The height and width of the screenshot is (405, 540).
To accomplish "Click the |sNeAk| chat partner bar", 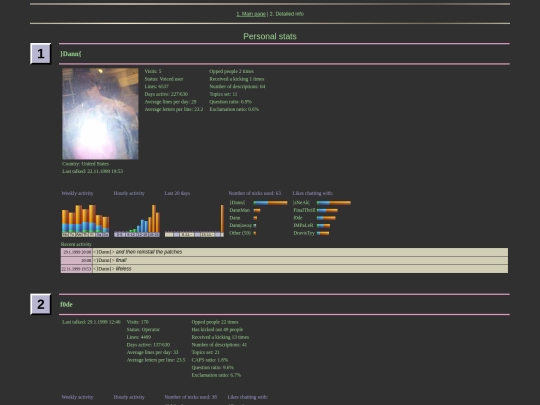I will pos(334,203).
